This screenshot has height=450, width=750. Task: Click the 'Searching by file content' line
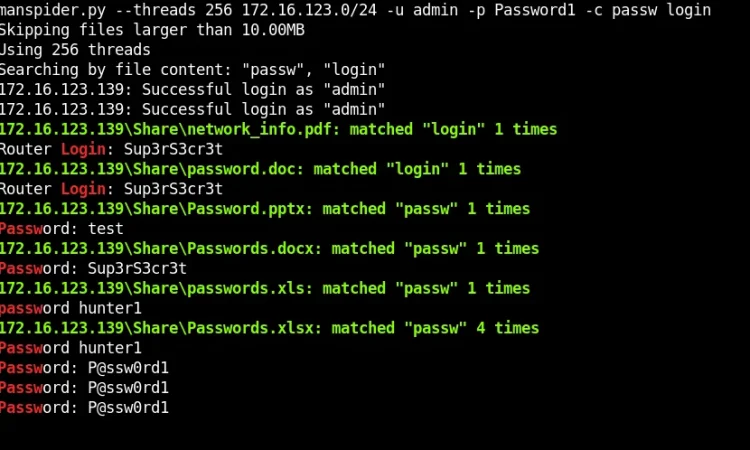click(192, 70)
